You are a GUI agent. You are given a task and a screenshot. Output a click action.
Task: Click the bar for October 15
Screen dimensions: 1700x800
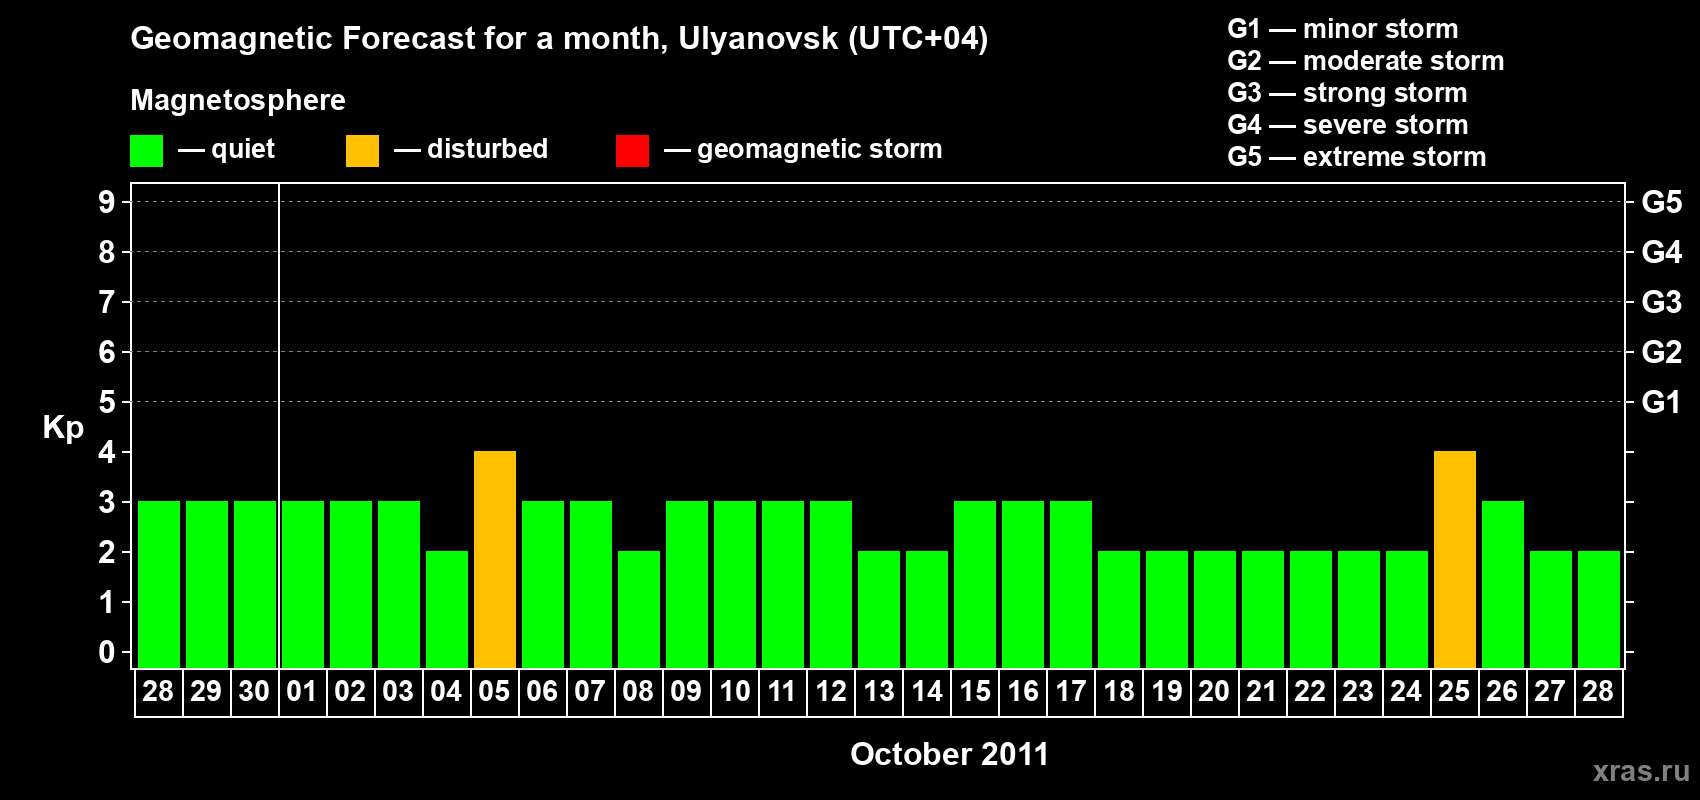click(x=975, y=585)
